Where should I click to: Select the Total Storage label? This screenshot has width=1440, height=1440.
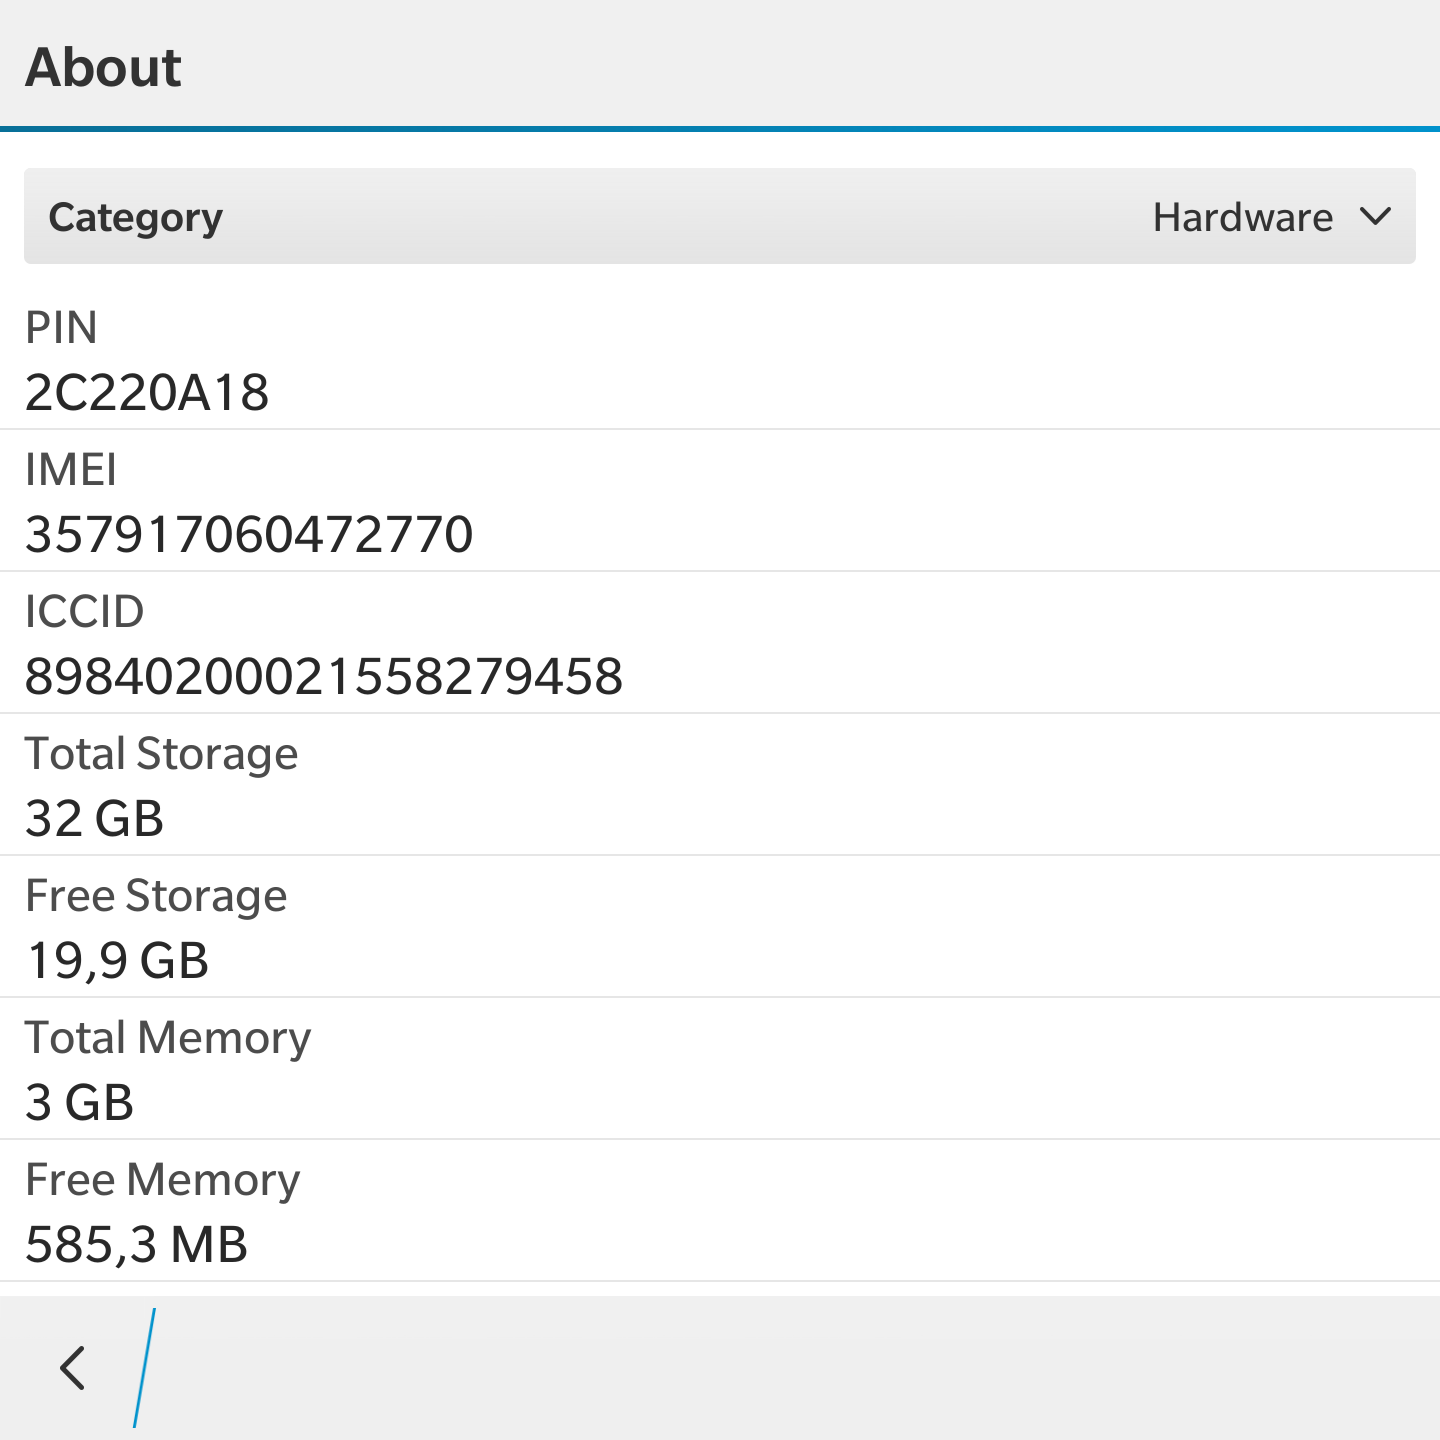click(x=162, y=754)
